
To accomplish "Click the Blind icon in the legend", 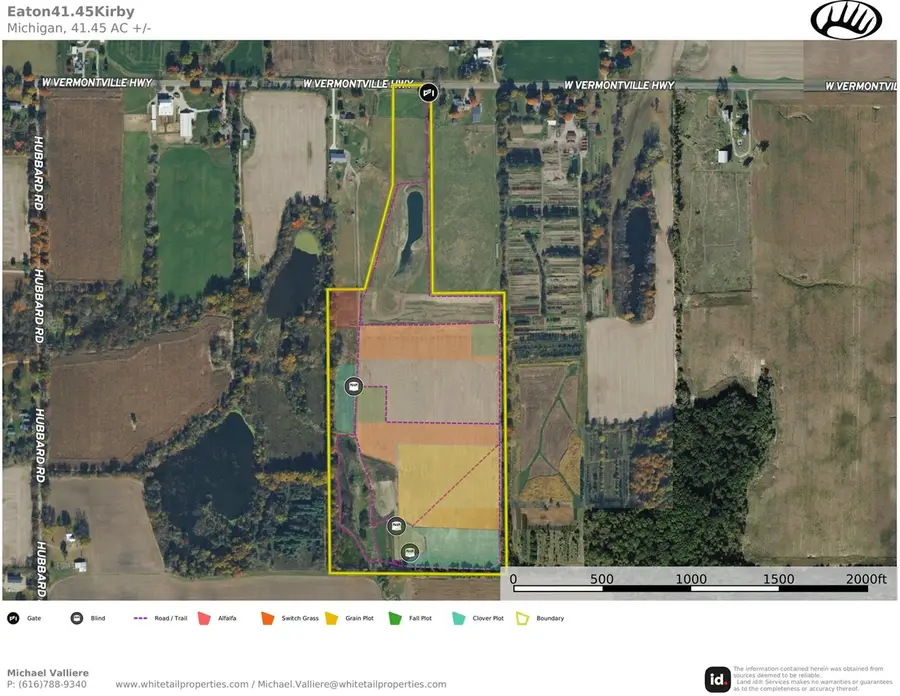I will pos(77,618).
